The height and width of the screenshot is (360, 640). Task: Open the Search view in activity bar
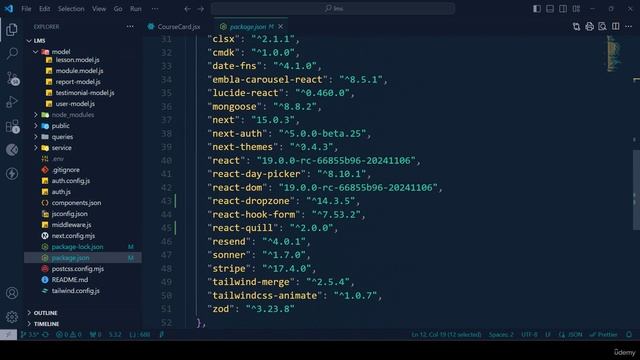point(12,53)
